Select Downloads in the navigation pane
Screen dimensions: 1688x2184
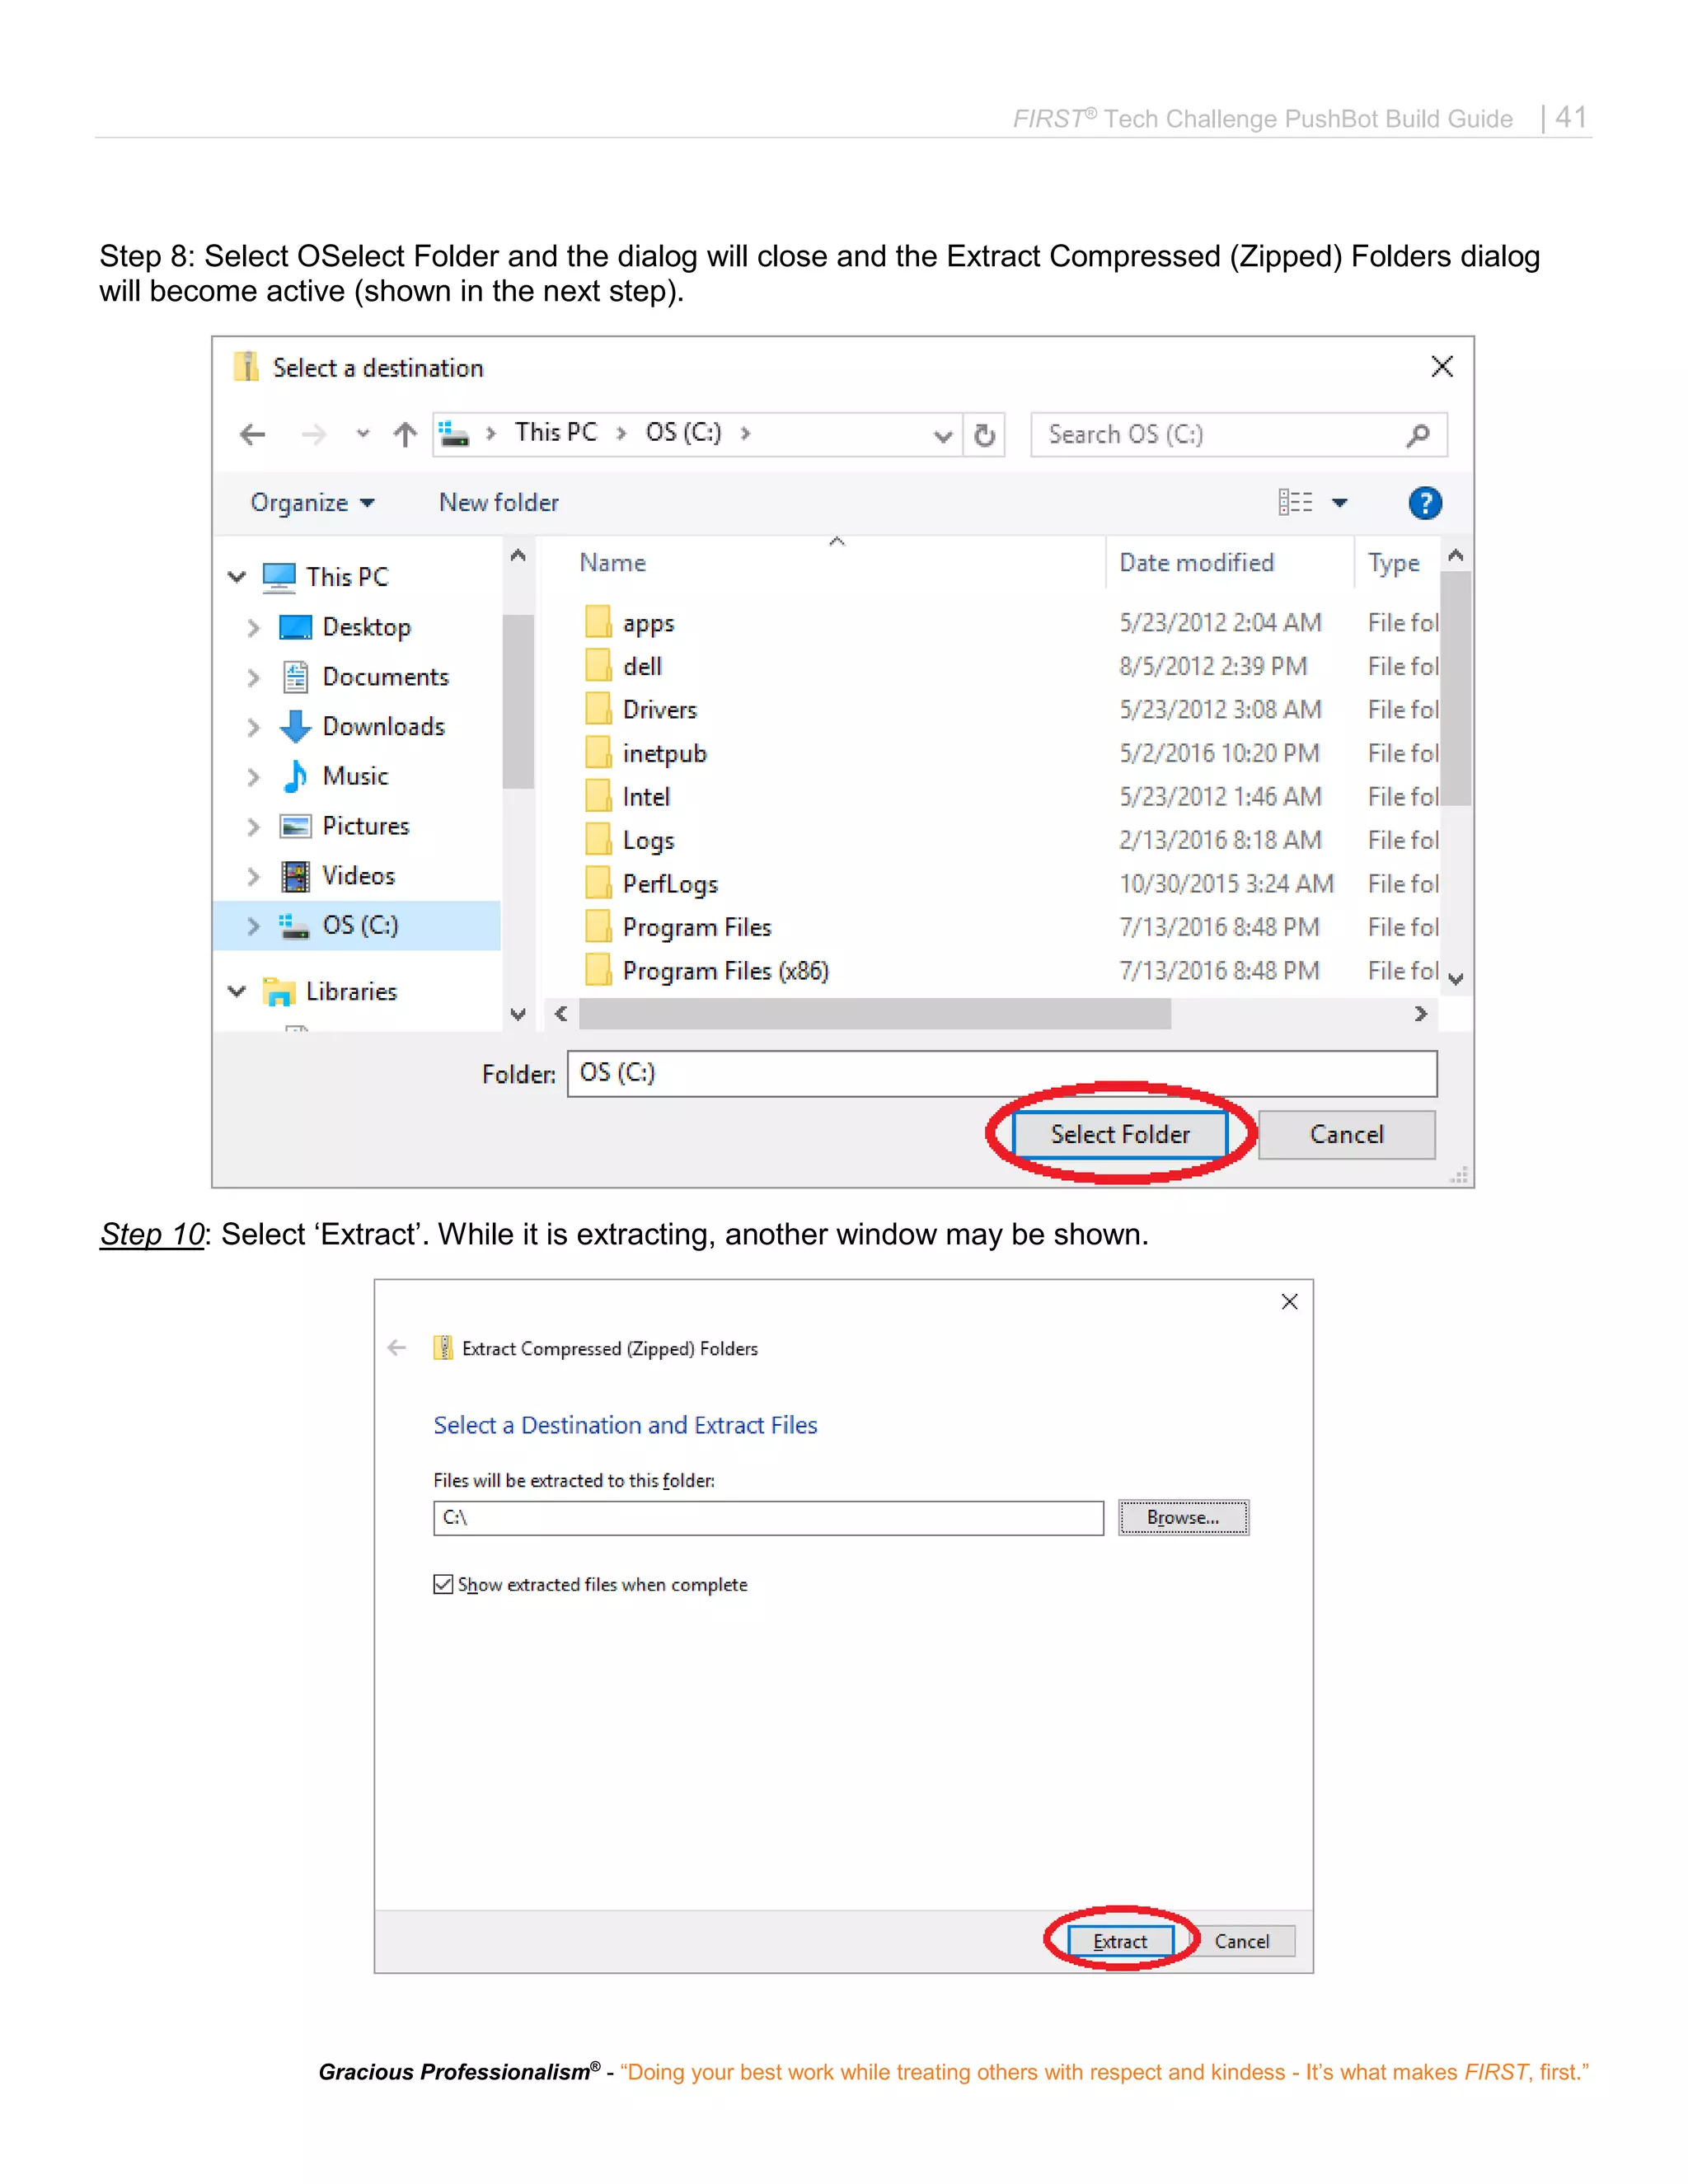pos(383,727)
